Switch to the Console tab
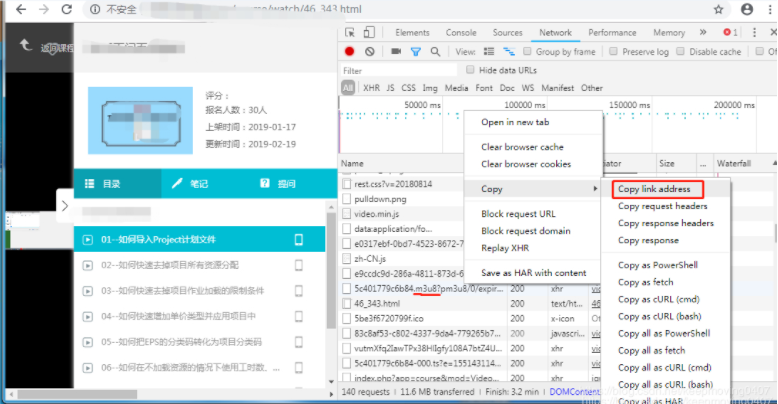Screen dimensions: 778x404 tap(461, 32)
